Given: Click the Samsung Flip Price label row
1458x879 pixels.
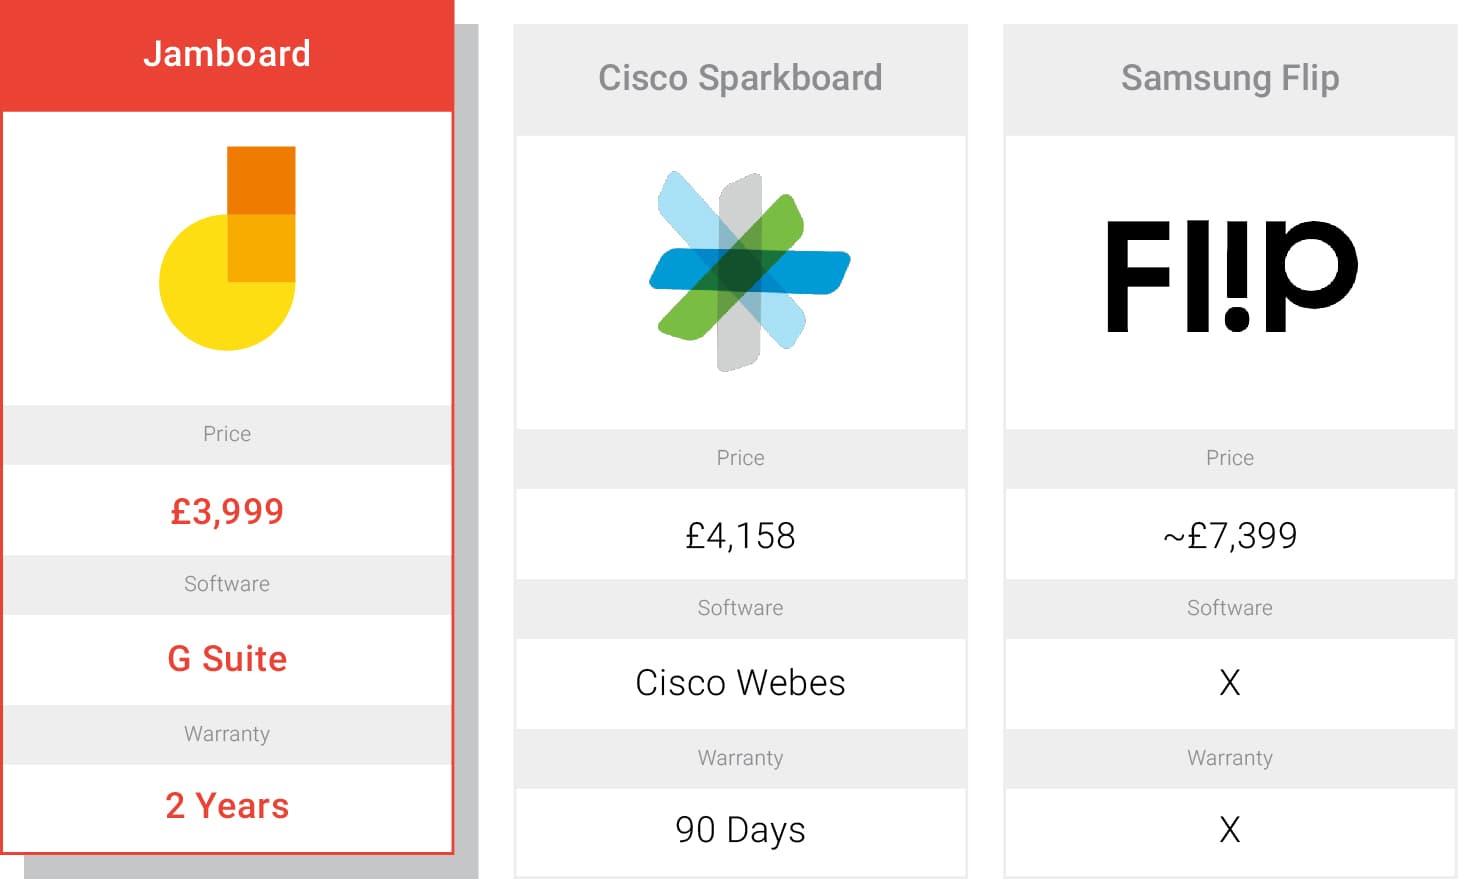Looking at the screenshot, I should coord(1230,458).
